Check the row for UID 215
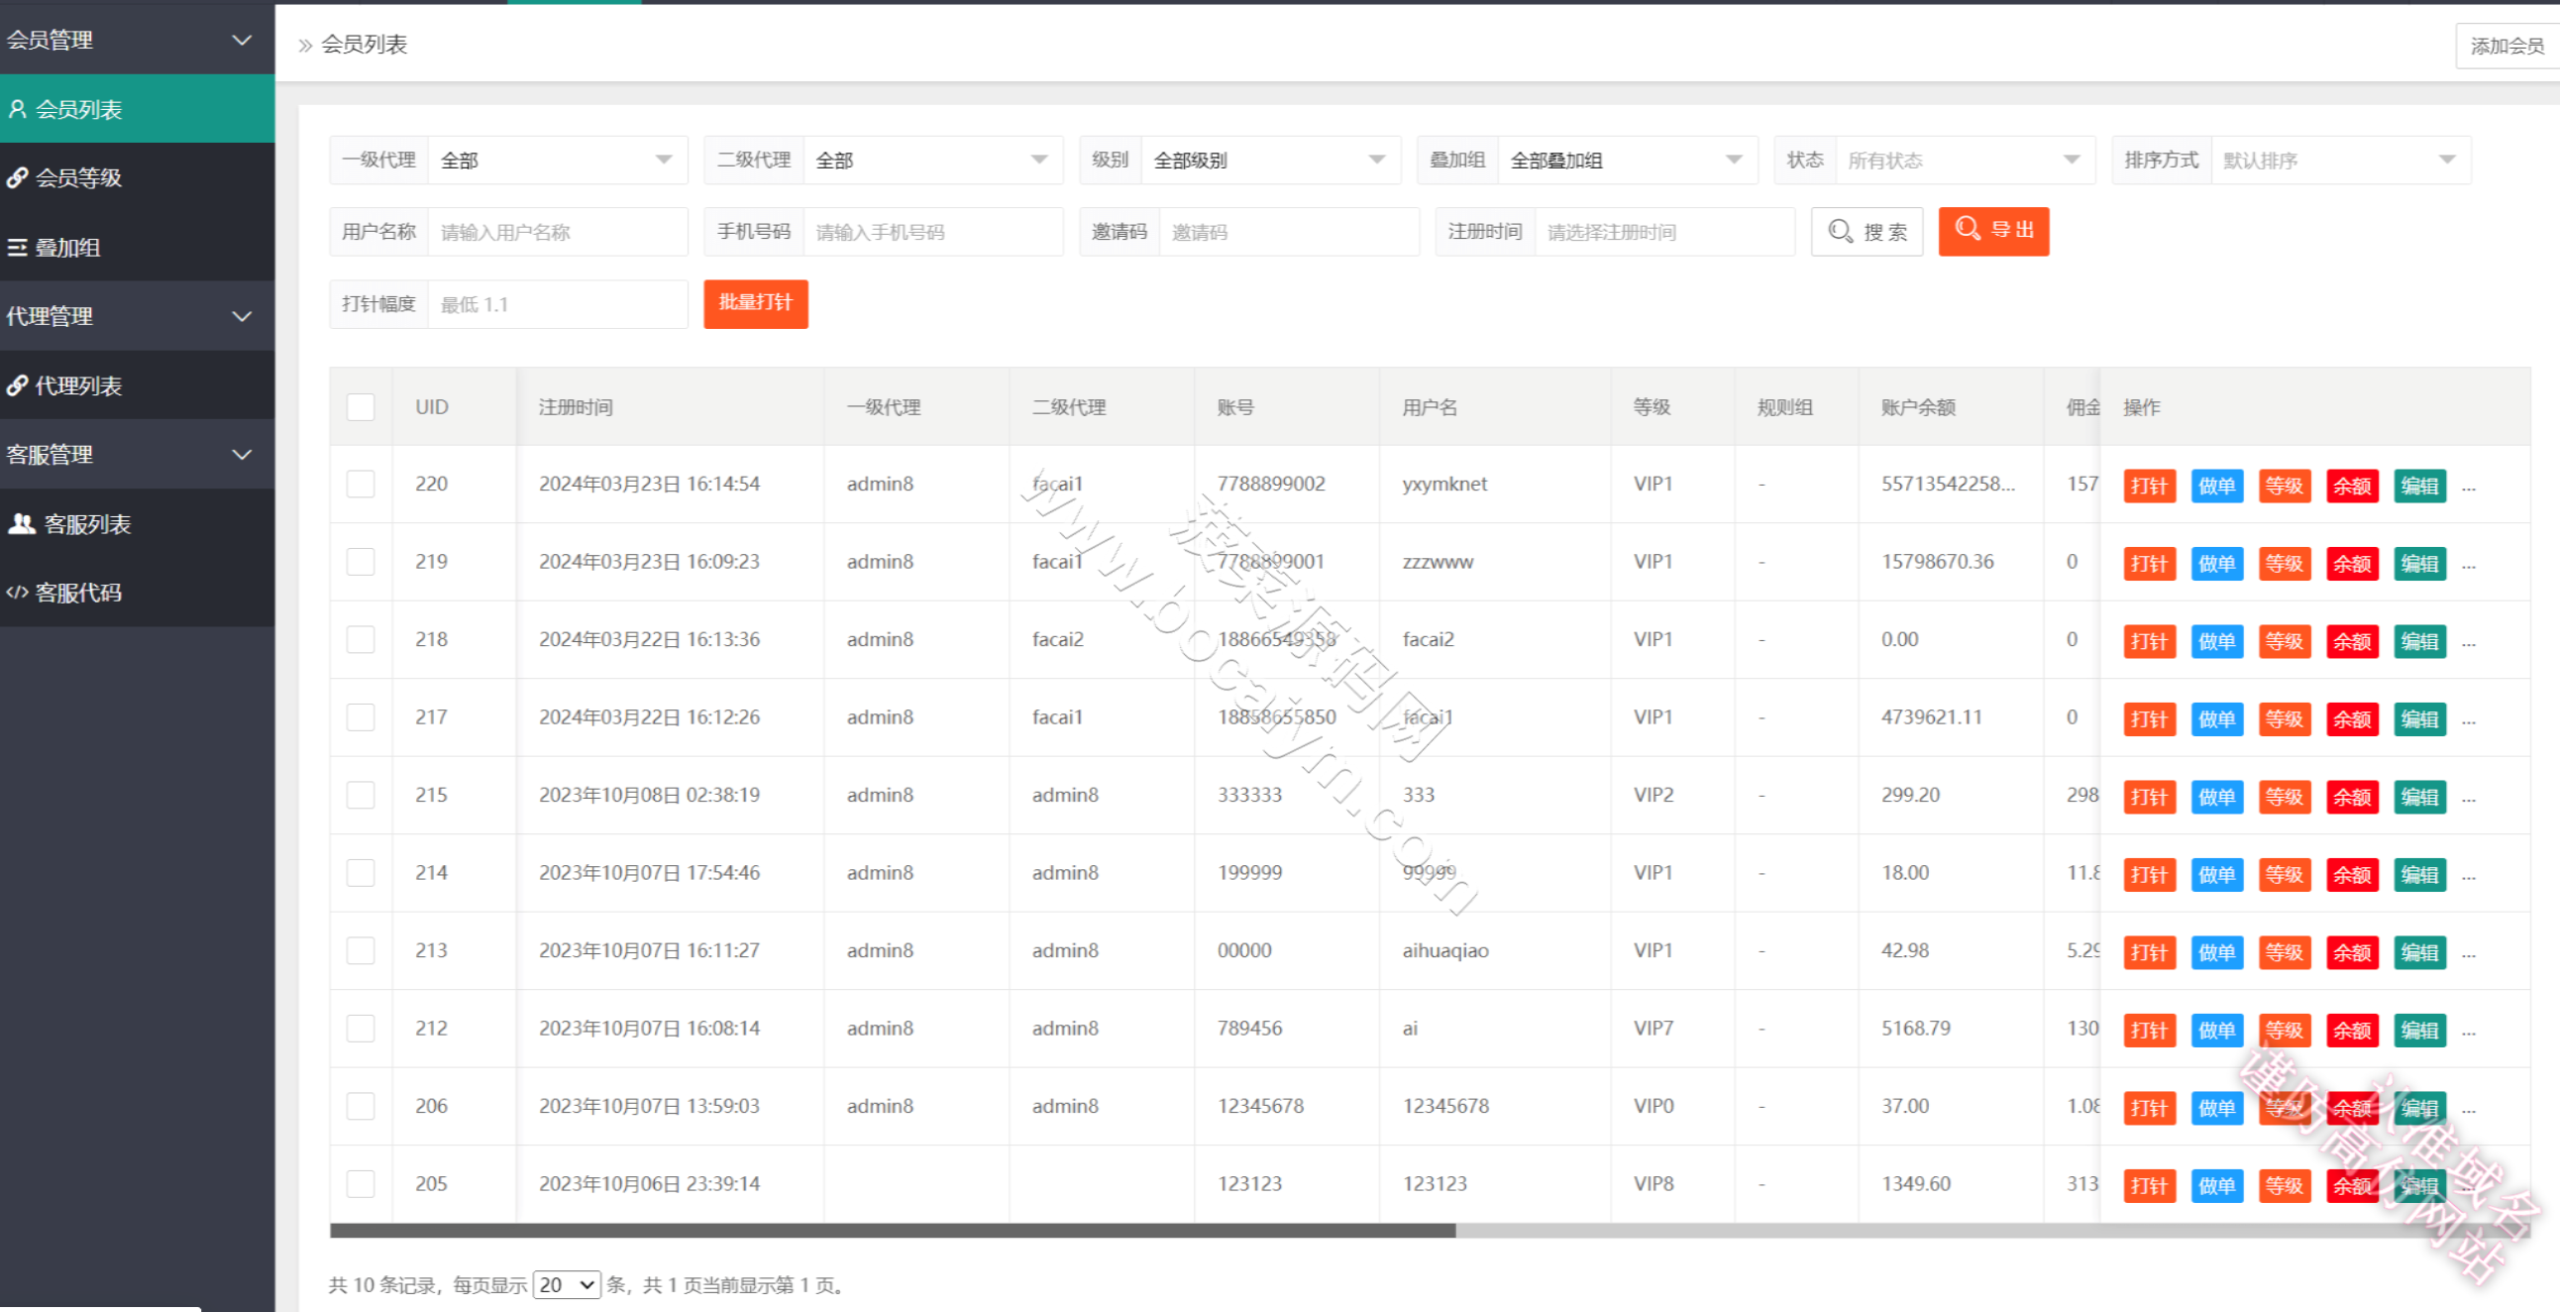Viewport: 2560px width, 1312px height. coord(361,795)
